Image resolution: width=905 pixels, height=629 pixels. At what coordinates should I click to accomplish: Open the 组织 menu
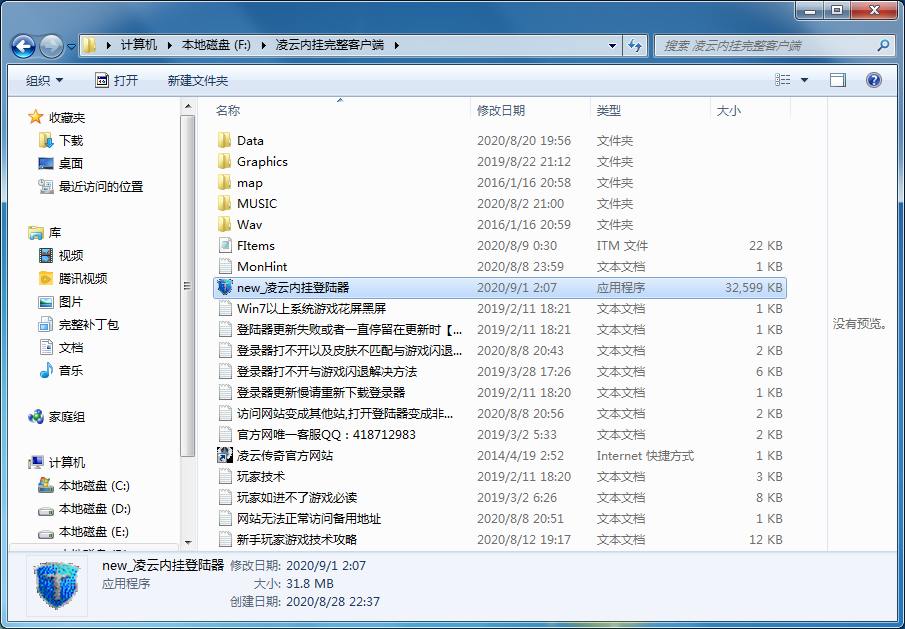[44, 80]
